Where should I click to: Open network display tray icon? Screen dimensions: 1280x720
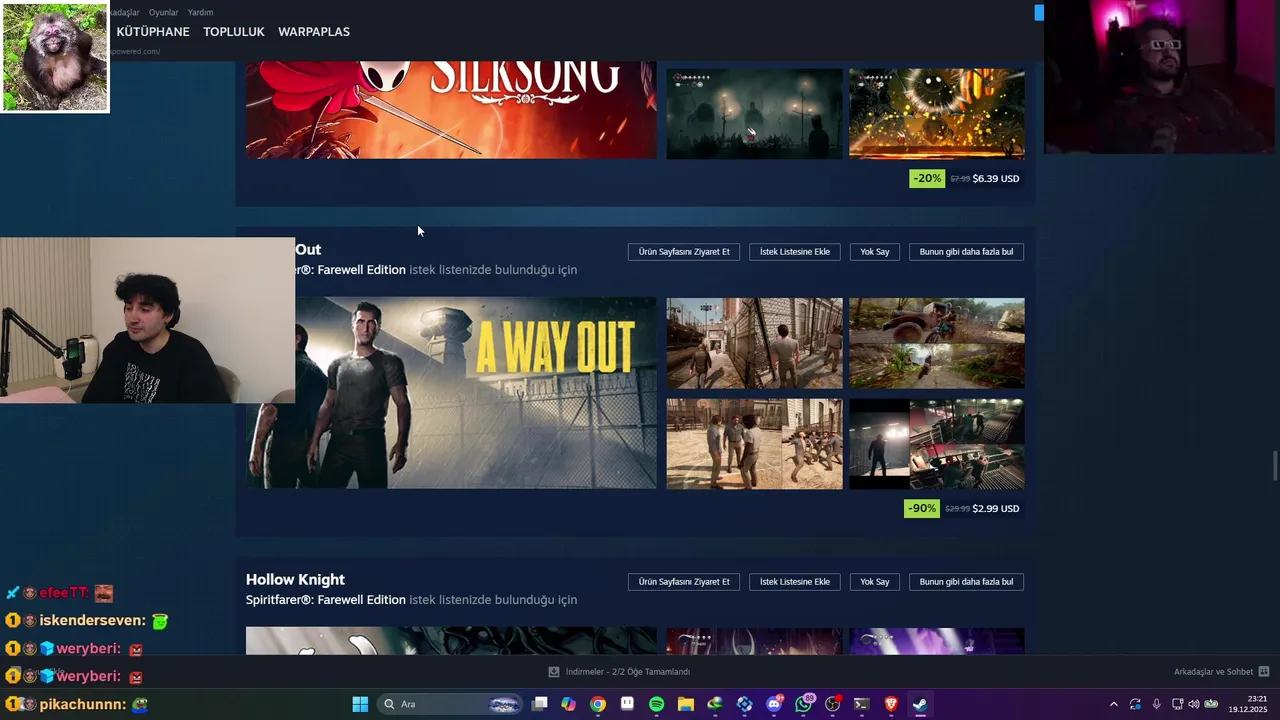click(x=1177, y=704)
